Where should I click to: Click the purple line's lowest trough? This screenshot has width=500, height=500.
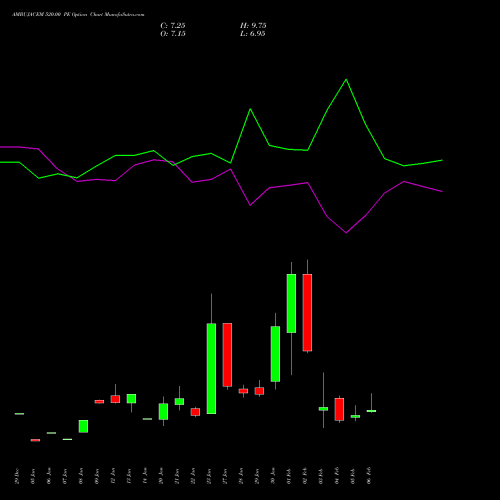coord(346,233)
